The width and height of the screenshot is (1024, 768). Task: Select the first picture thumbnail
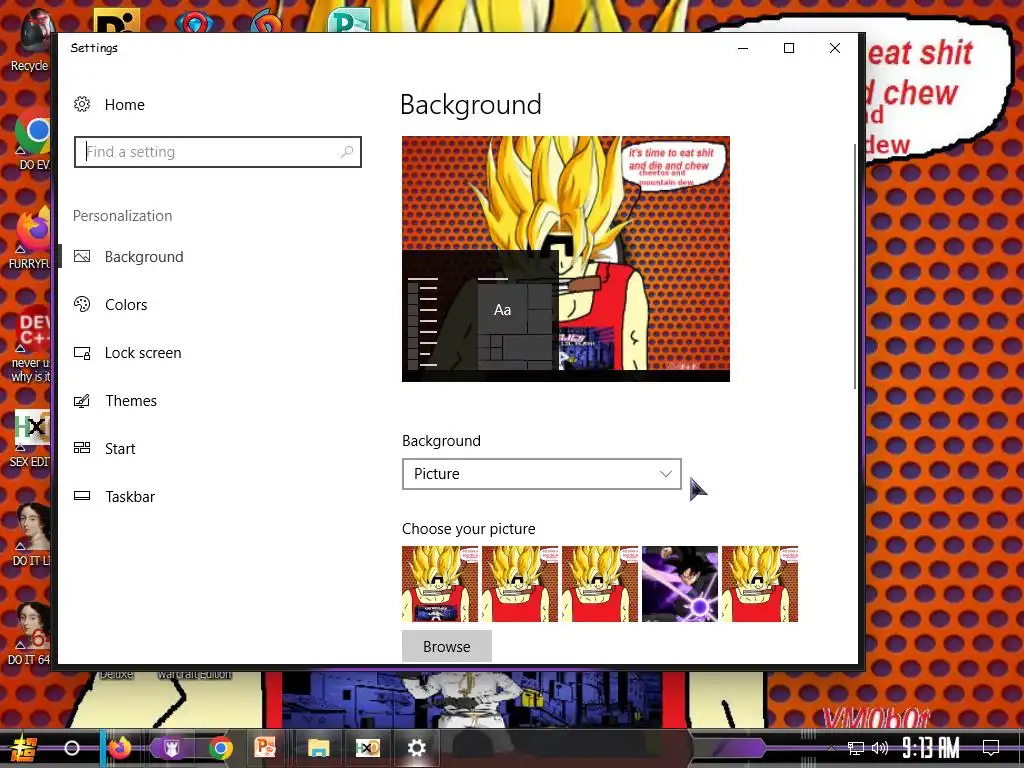click(440, 584)
